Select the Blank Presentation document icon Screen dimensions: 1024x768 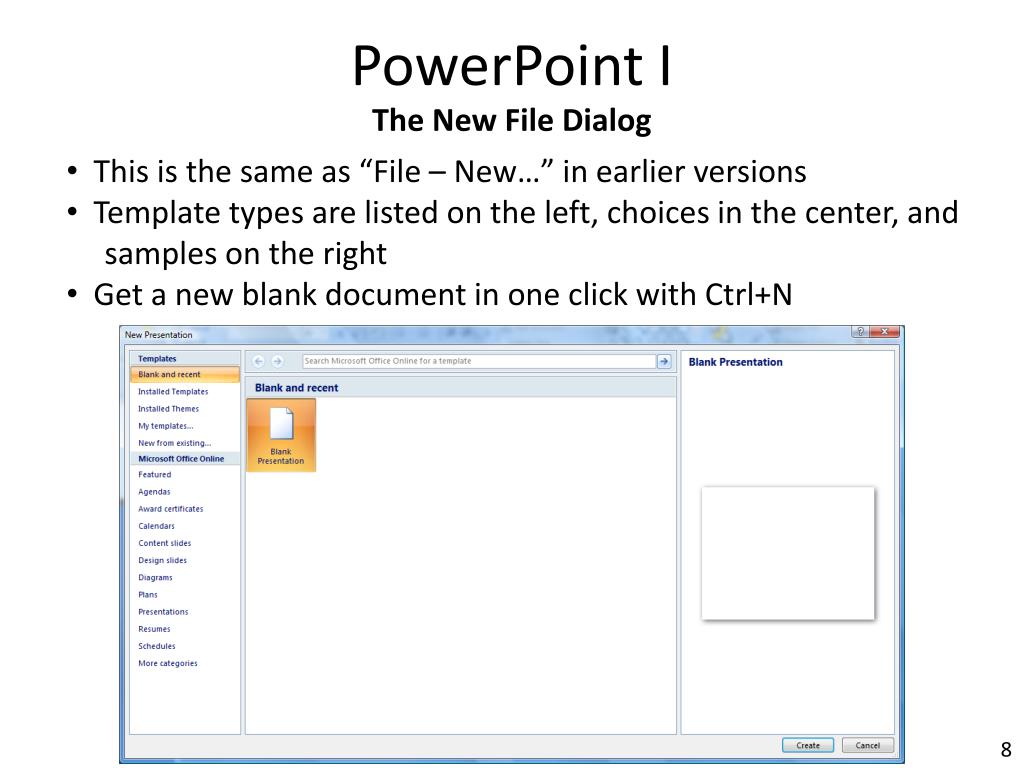point(281,435)
